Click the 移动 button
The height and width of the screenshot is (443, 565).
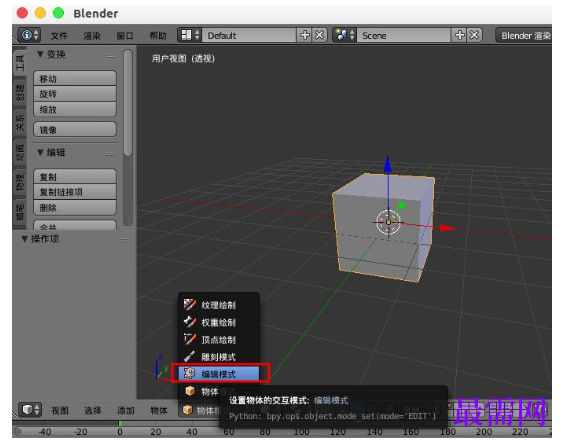pyautogui.click(x=75, y=79)
